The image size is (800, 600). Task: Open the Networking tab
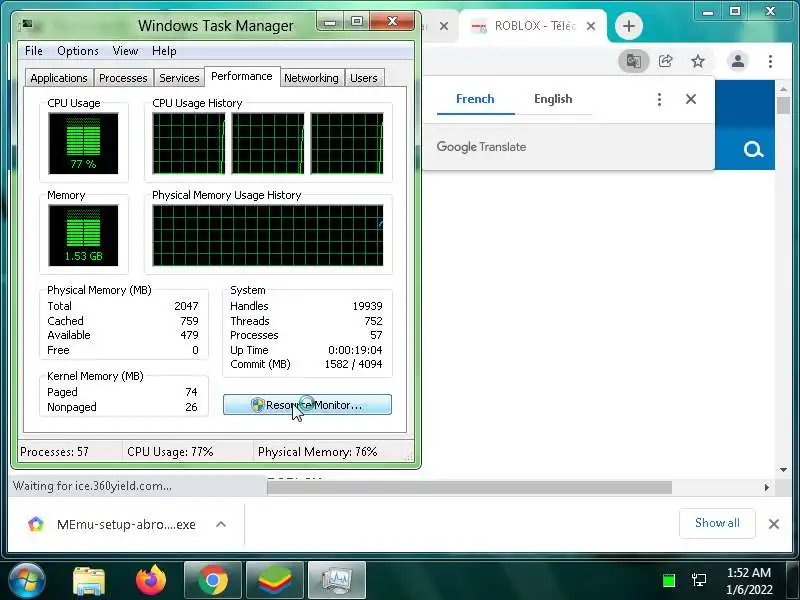point(311,78)
